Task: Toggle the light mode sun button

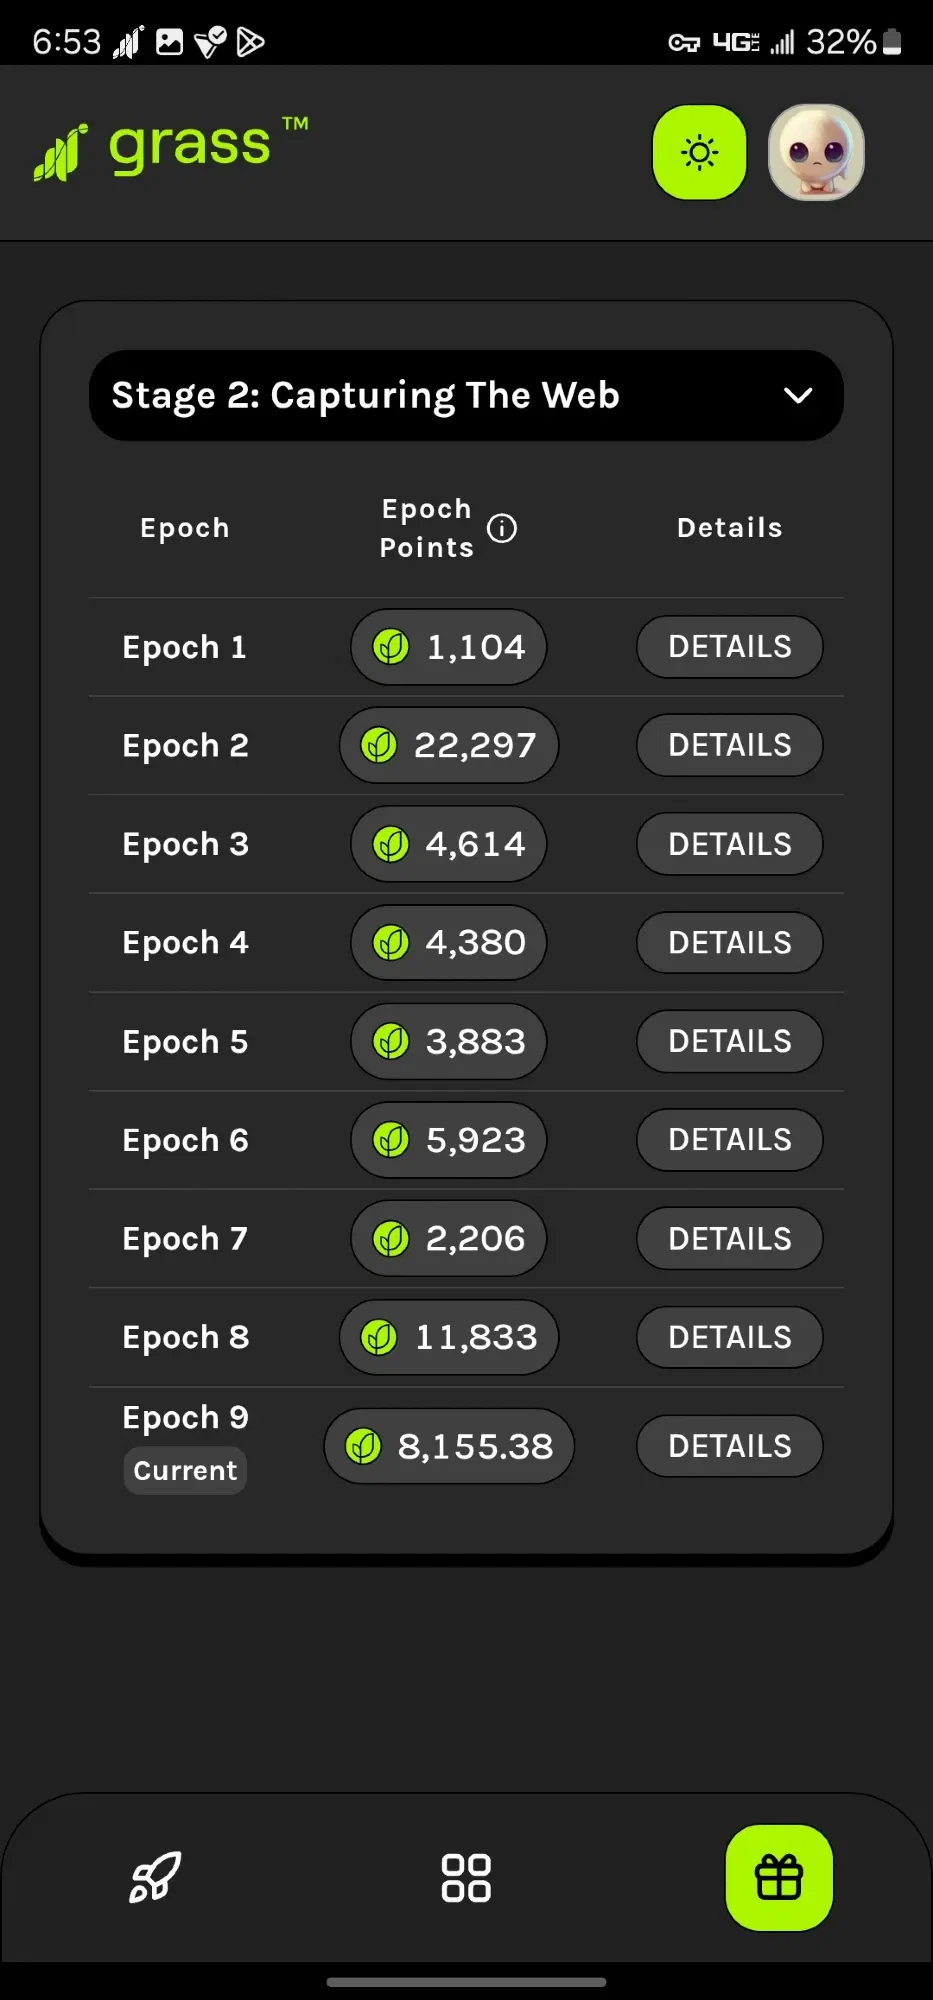Action: [699, 152]
